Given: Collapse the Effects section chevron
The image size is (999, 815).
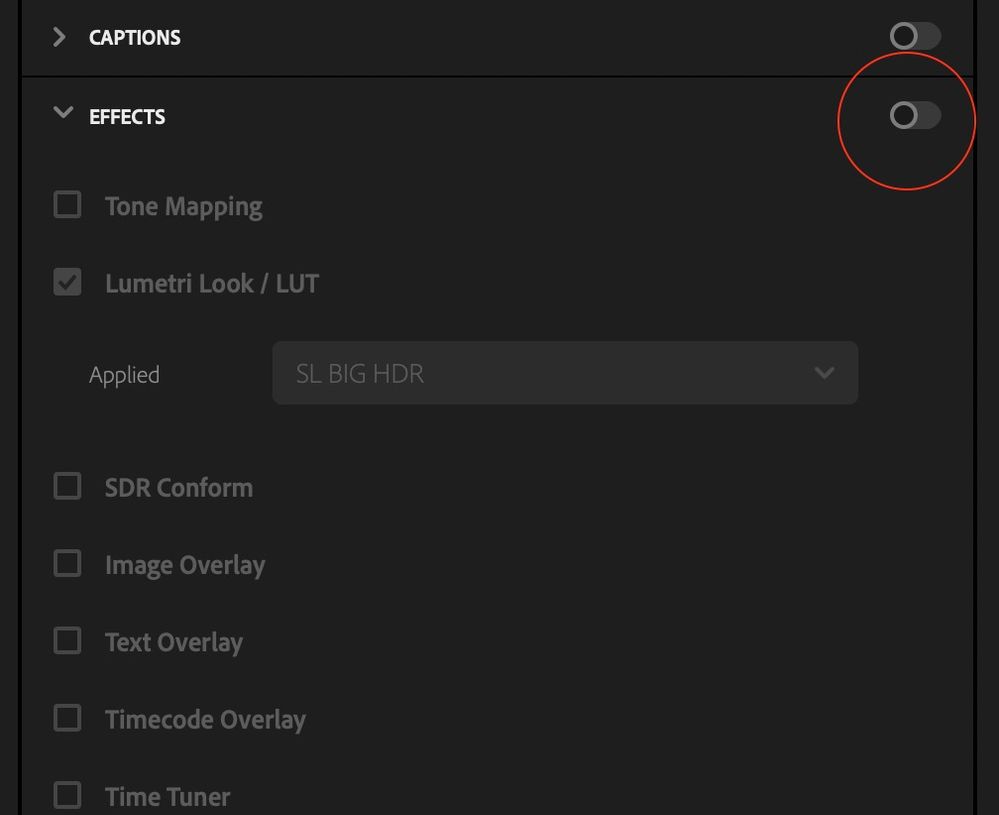Looking at the screenshot, I should [x=63, y=113].
